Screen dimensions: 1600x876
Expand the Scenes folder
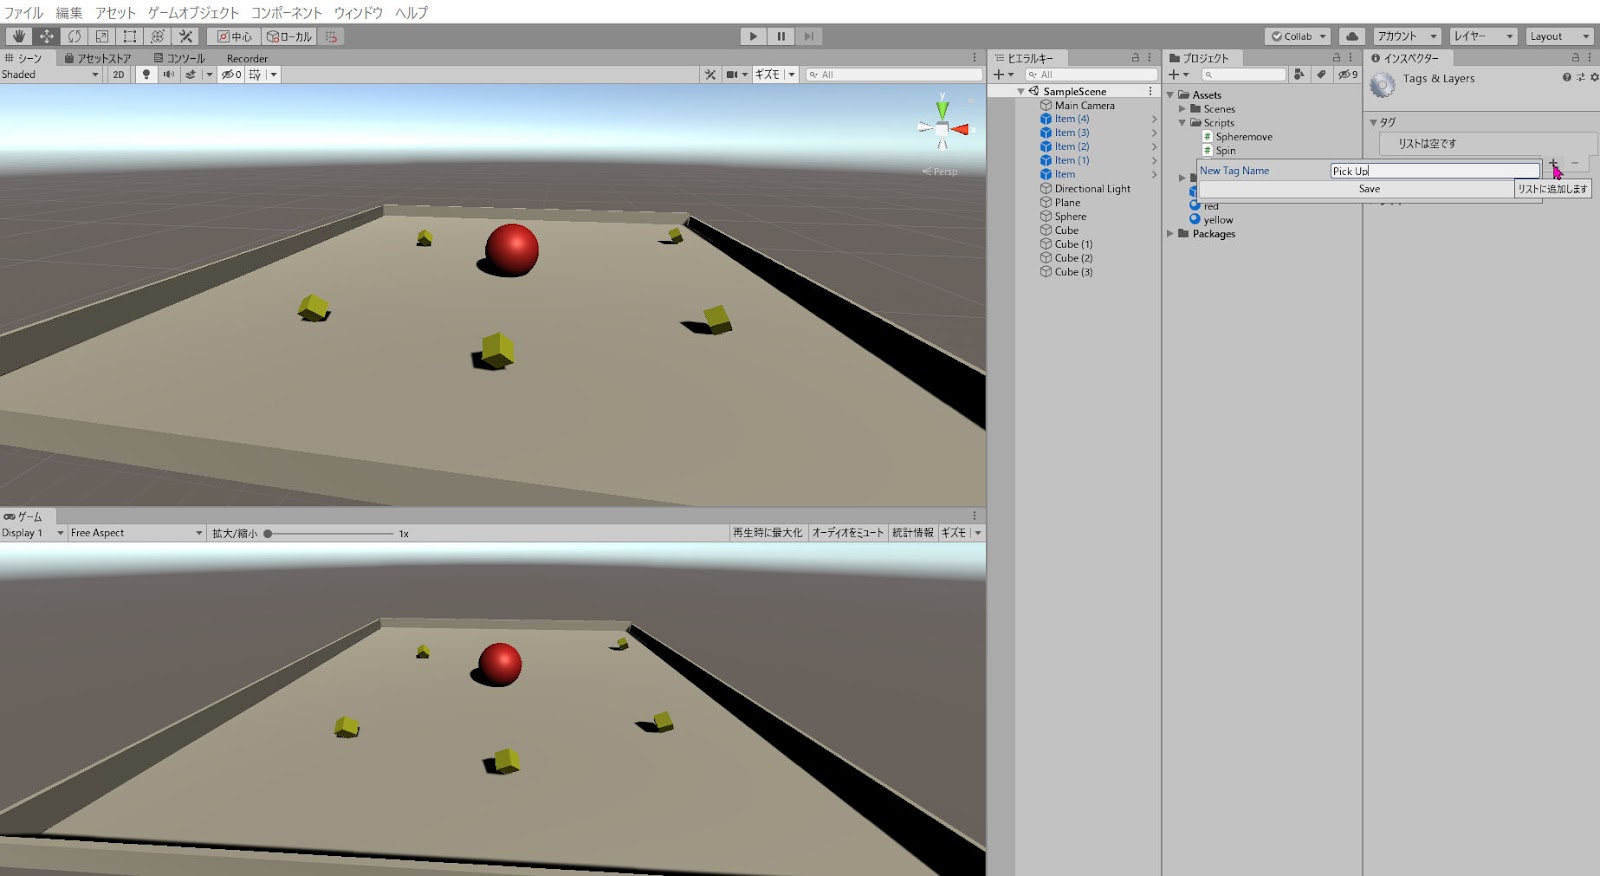[x=1182, y=109]
